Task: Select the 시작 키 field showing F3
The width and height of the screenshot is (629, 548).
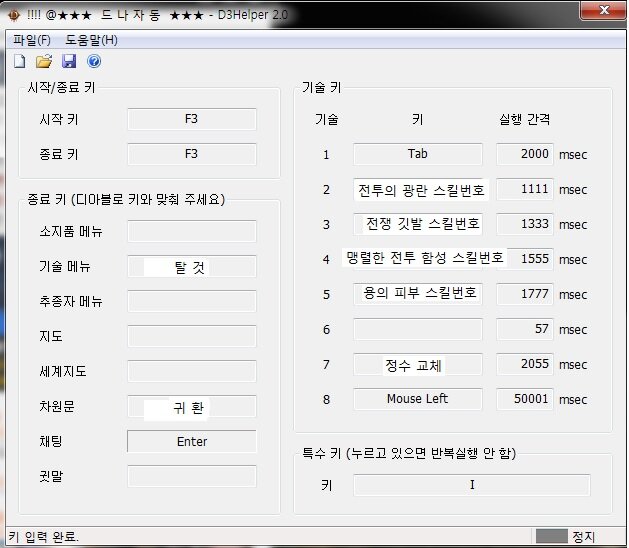Action: (192, 119)
